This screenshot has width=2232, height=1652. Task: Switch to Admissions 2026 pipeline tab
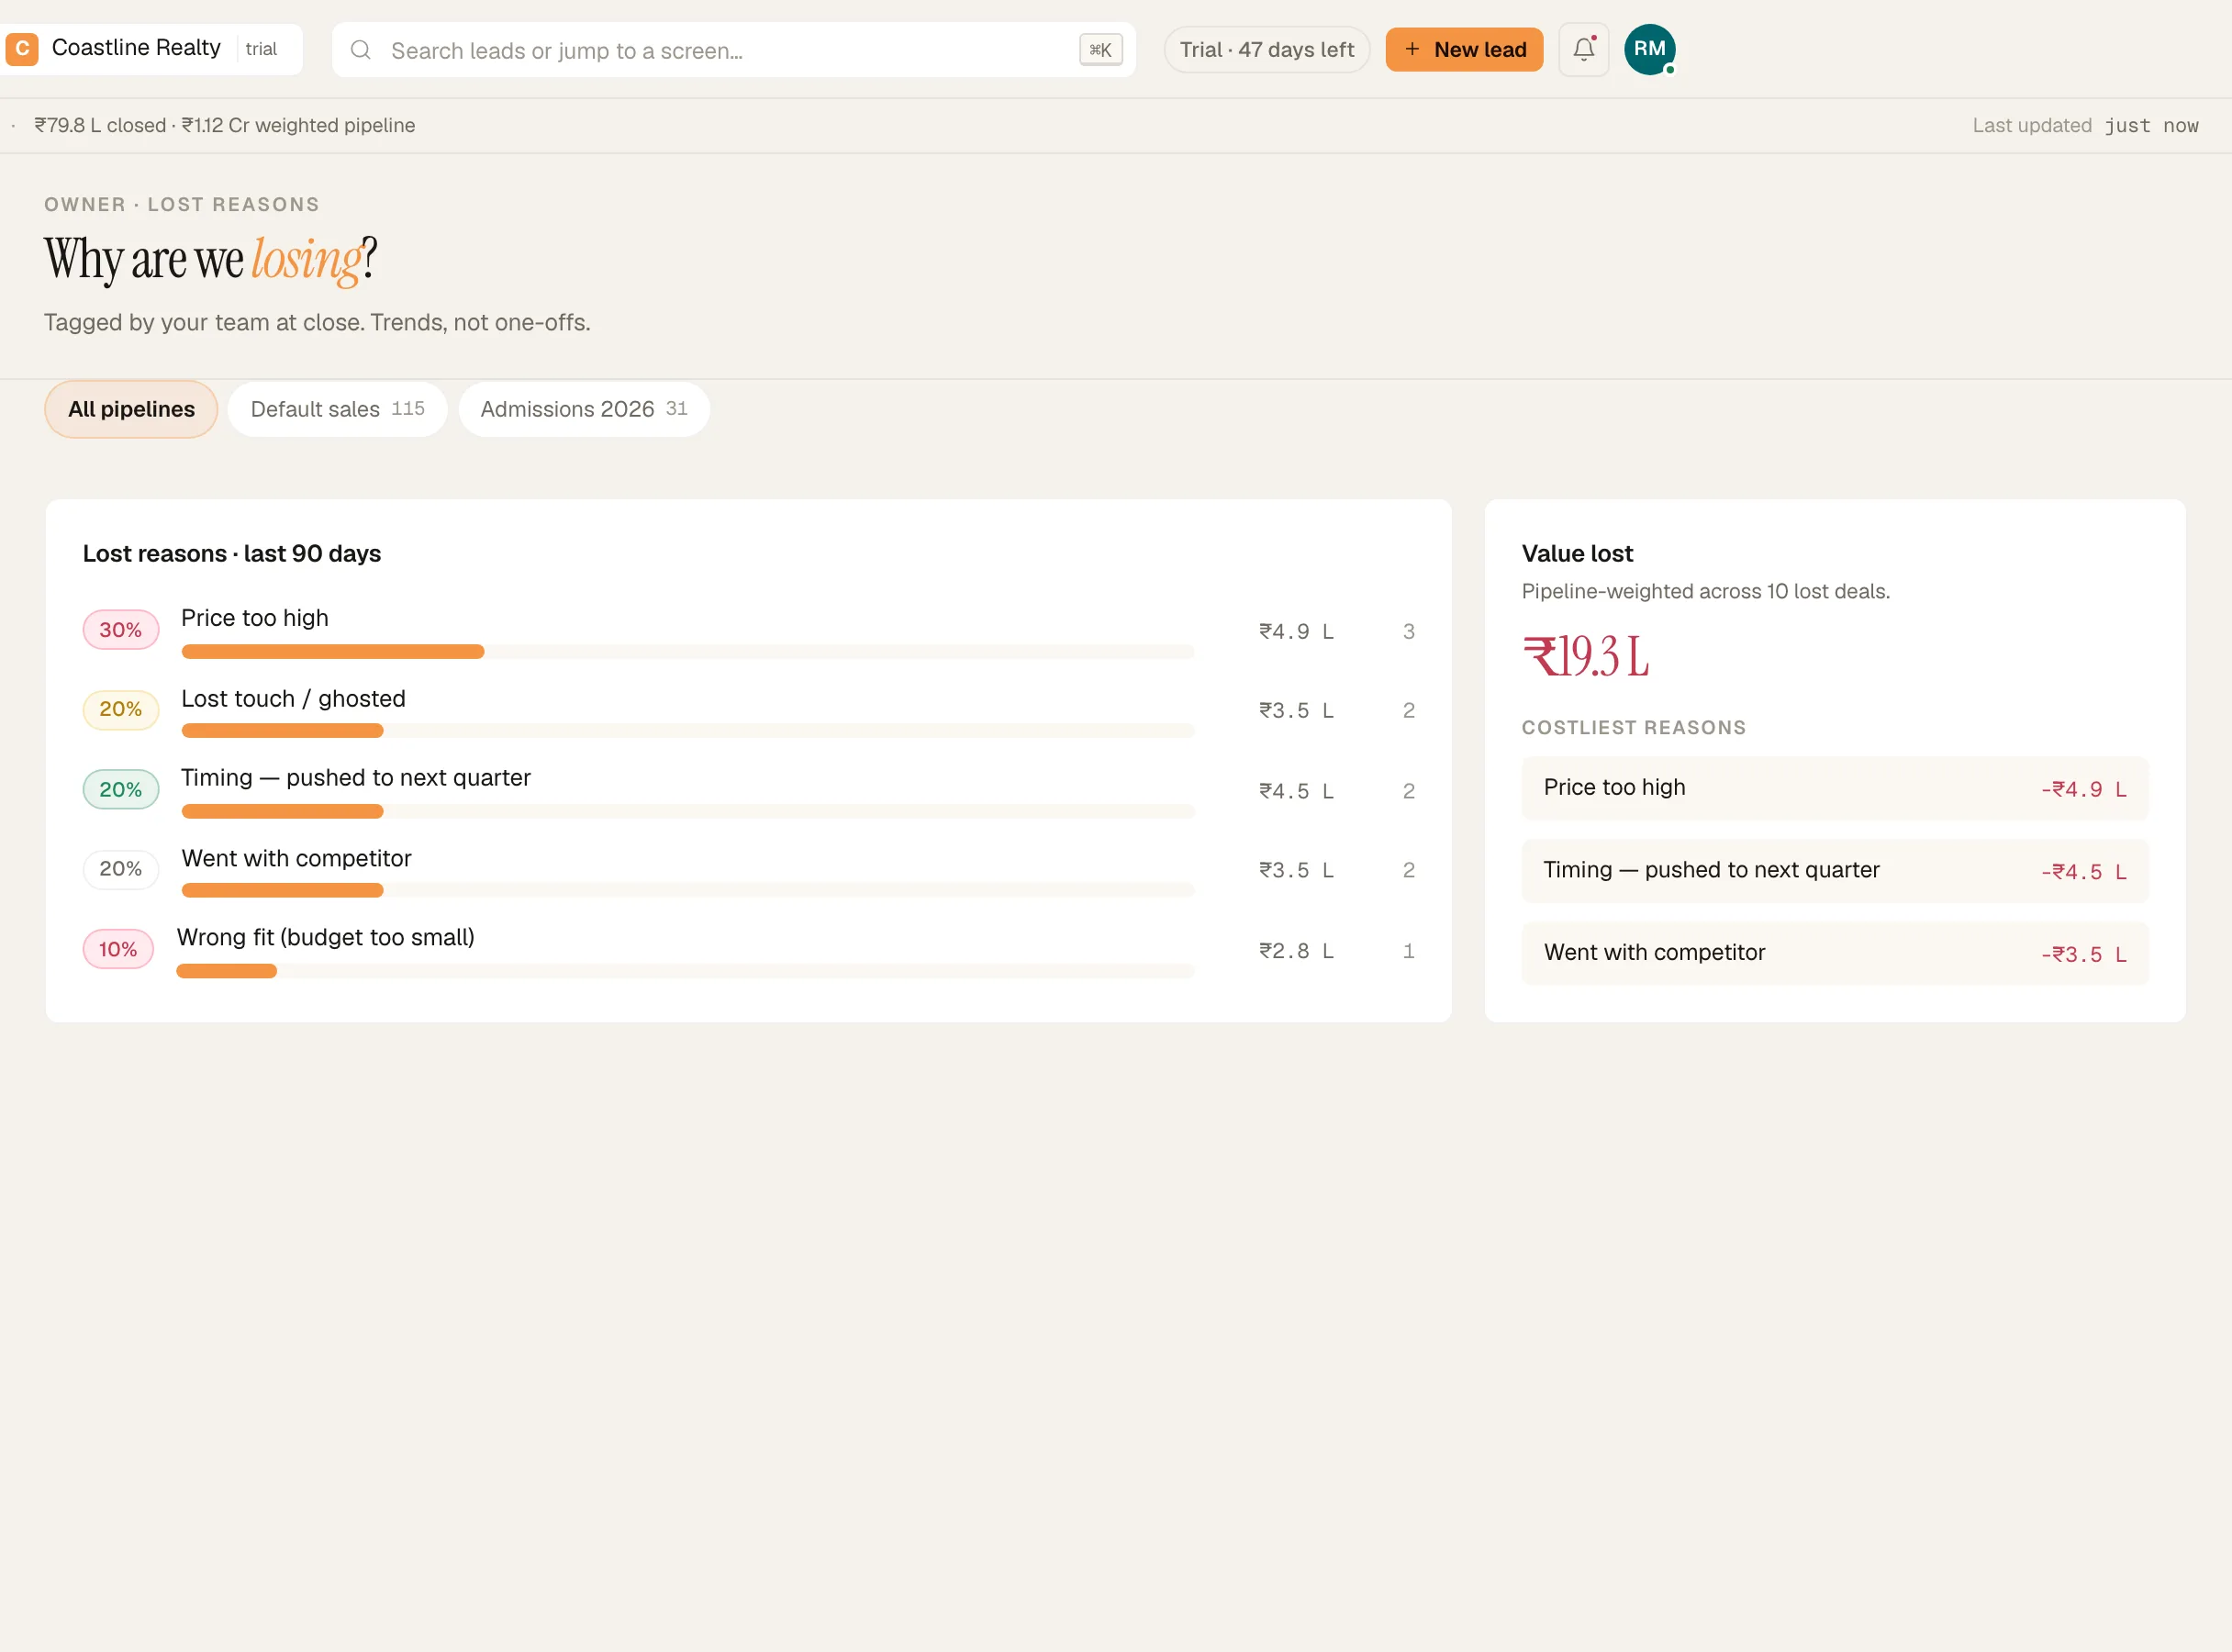tap(584, 409)
